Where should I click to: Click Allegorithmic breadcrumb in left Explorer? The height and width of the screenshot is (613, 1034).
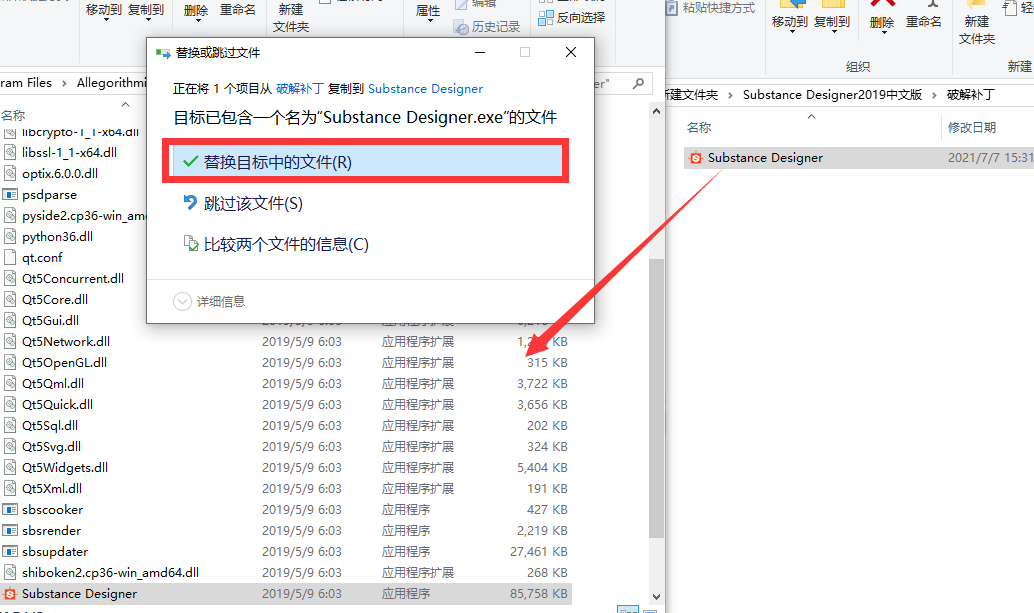[x=111, y=83]
